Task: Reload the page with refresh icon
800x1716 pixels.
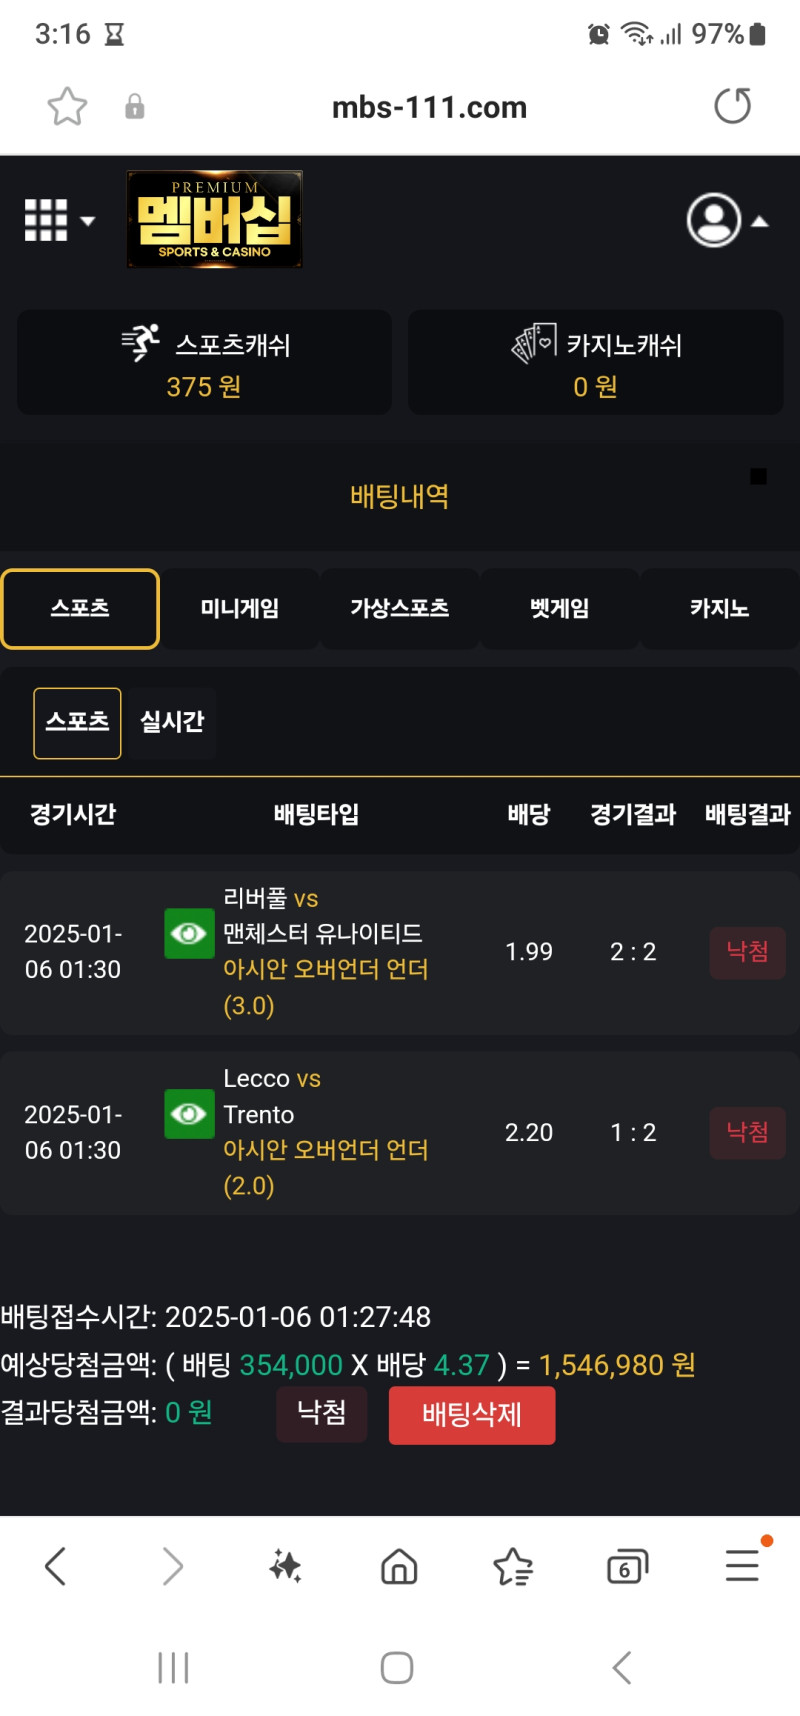Action: pos(733,106)
